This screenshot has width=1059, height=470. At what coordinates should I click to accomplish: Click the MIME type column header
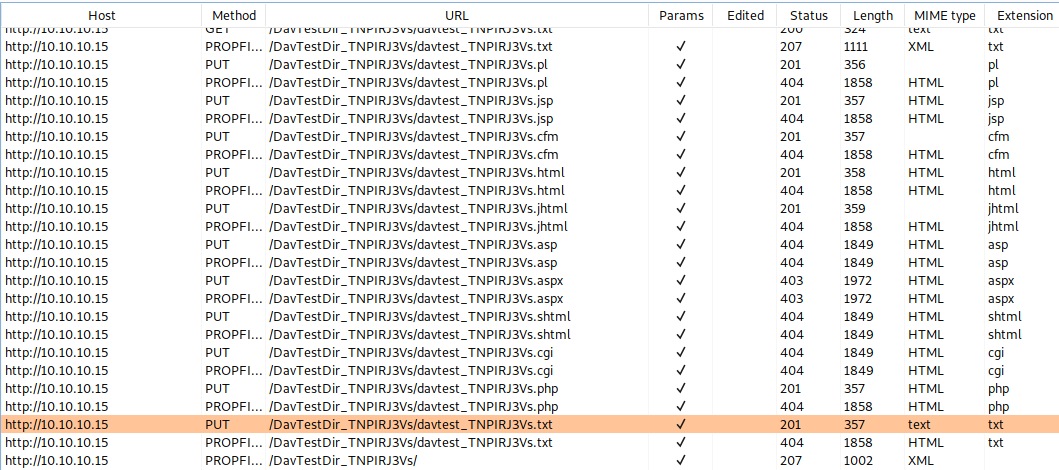(x=944, y=15)
